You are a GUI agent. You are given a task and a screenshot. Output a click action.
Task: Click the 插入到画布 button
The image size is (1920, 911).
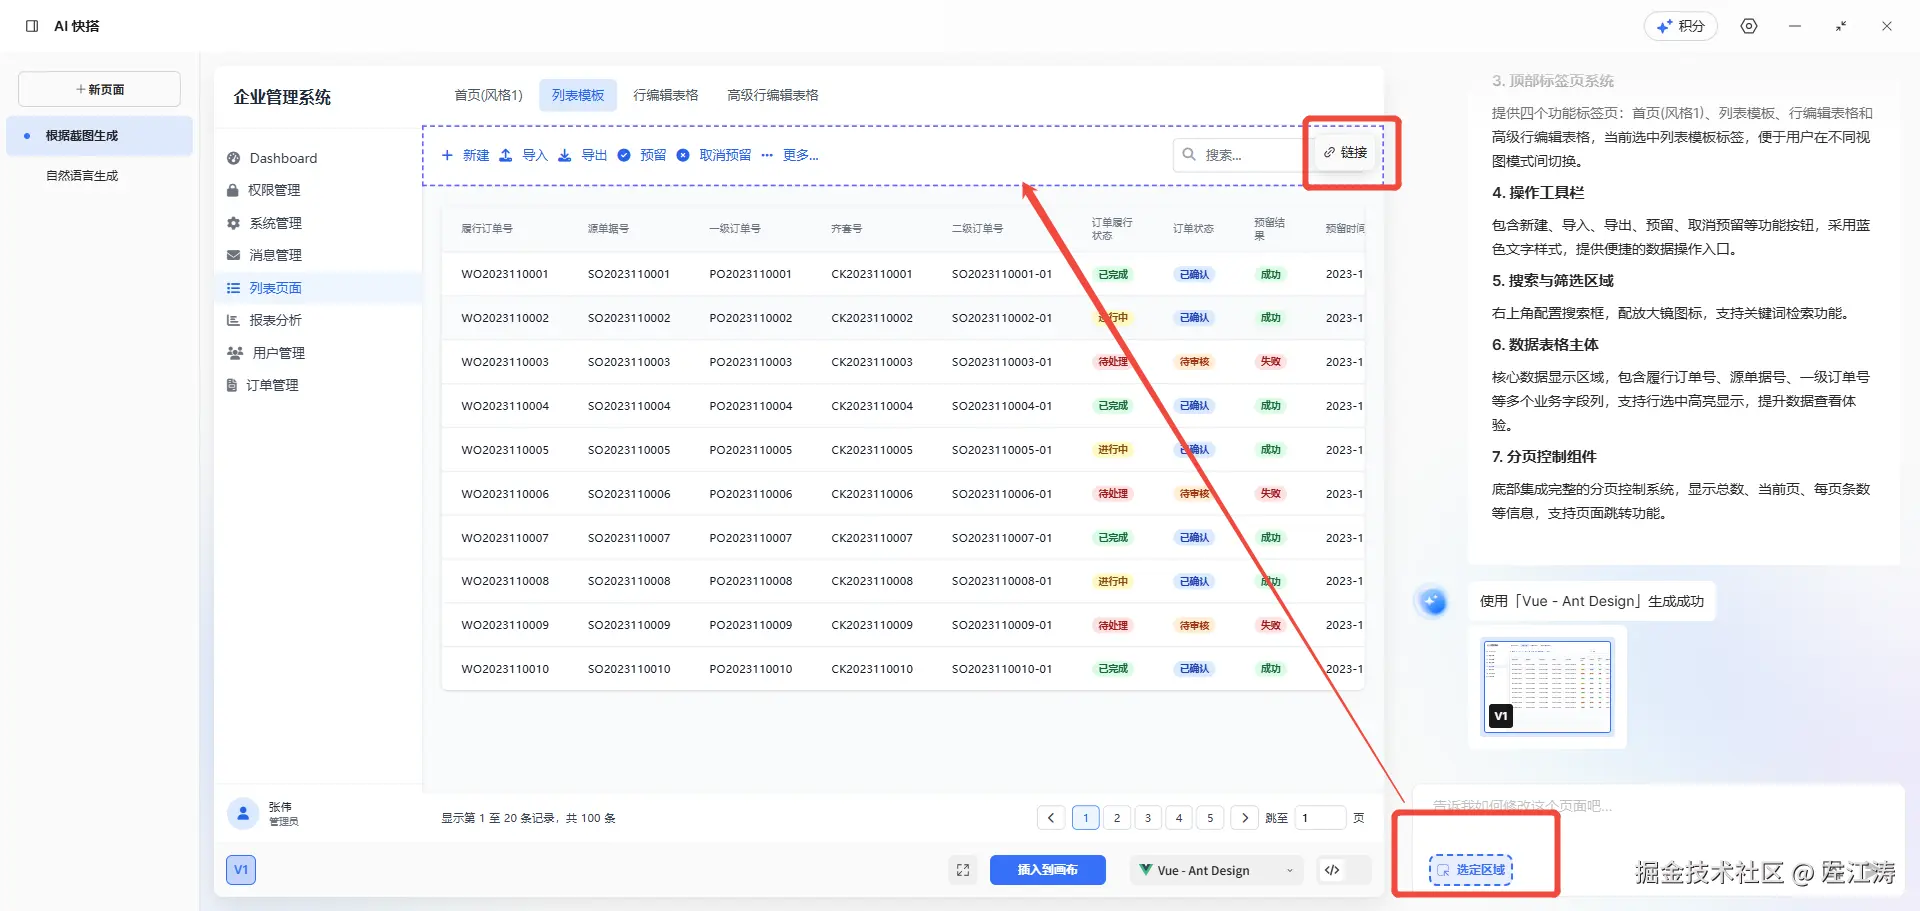1048,870
